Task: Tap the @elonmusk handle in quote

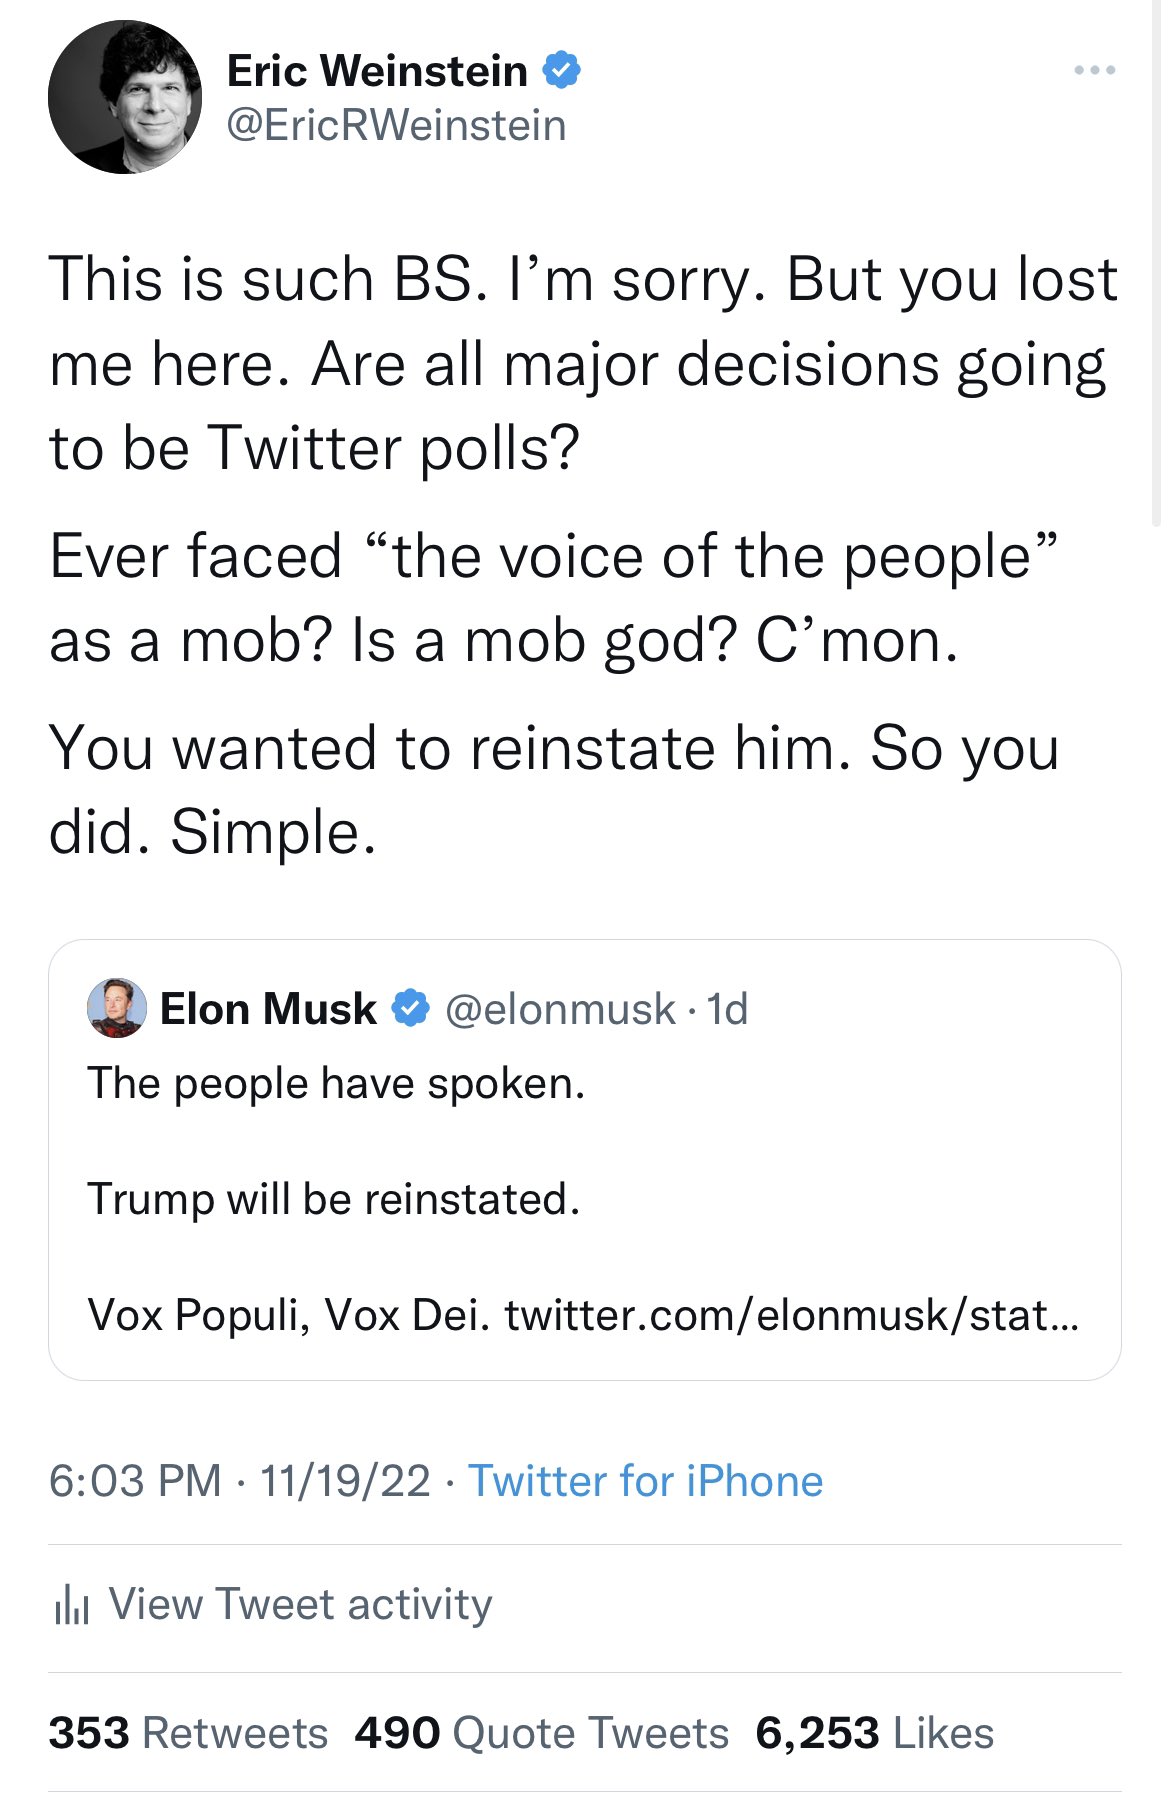Action: coord(560,1009)
